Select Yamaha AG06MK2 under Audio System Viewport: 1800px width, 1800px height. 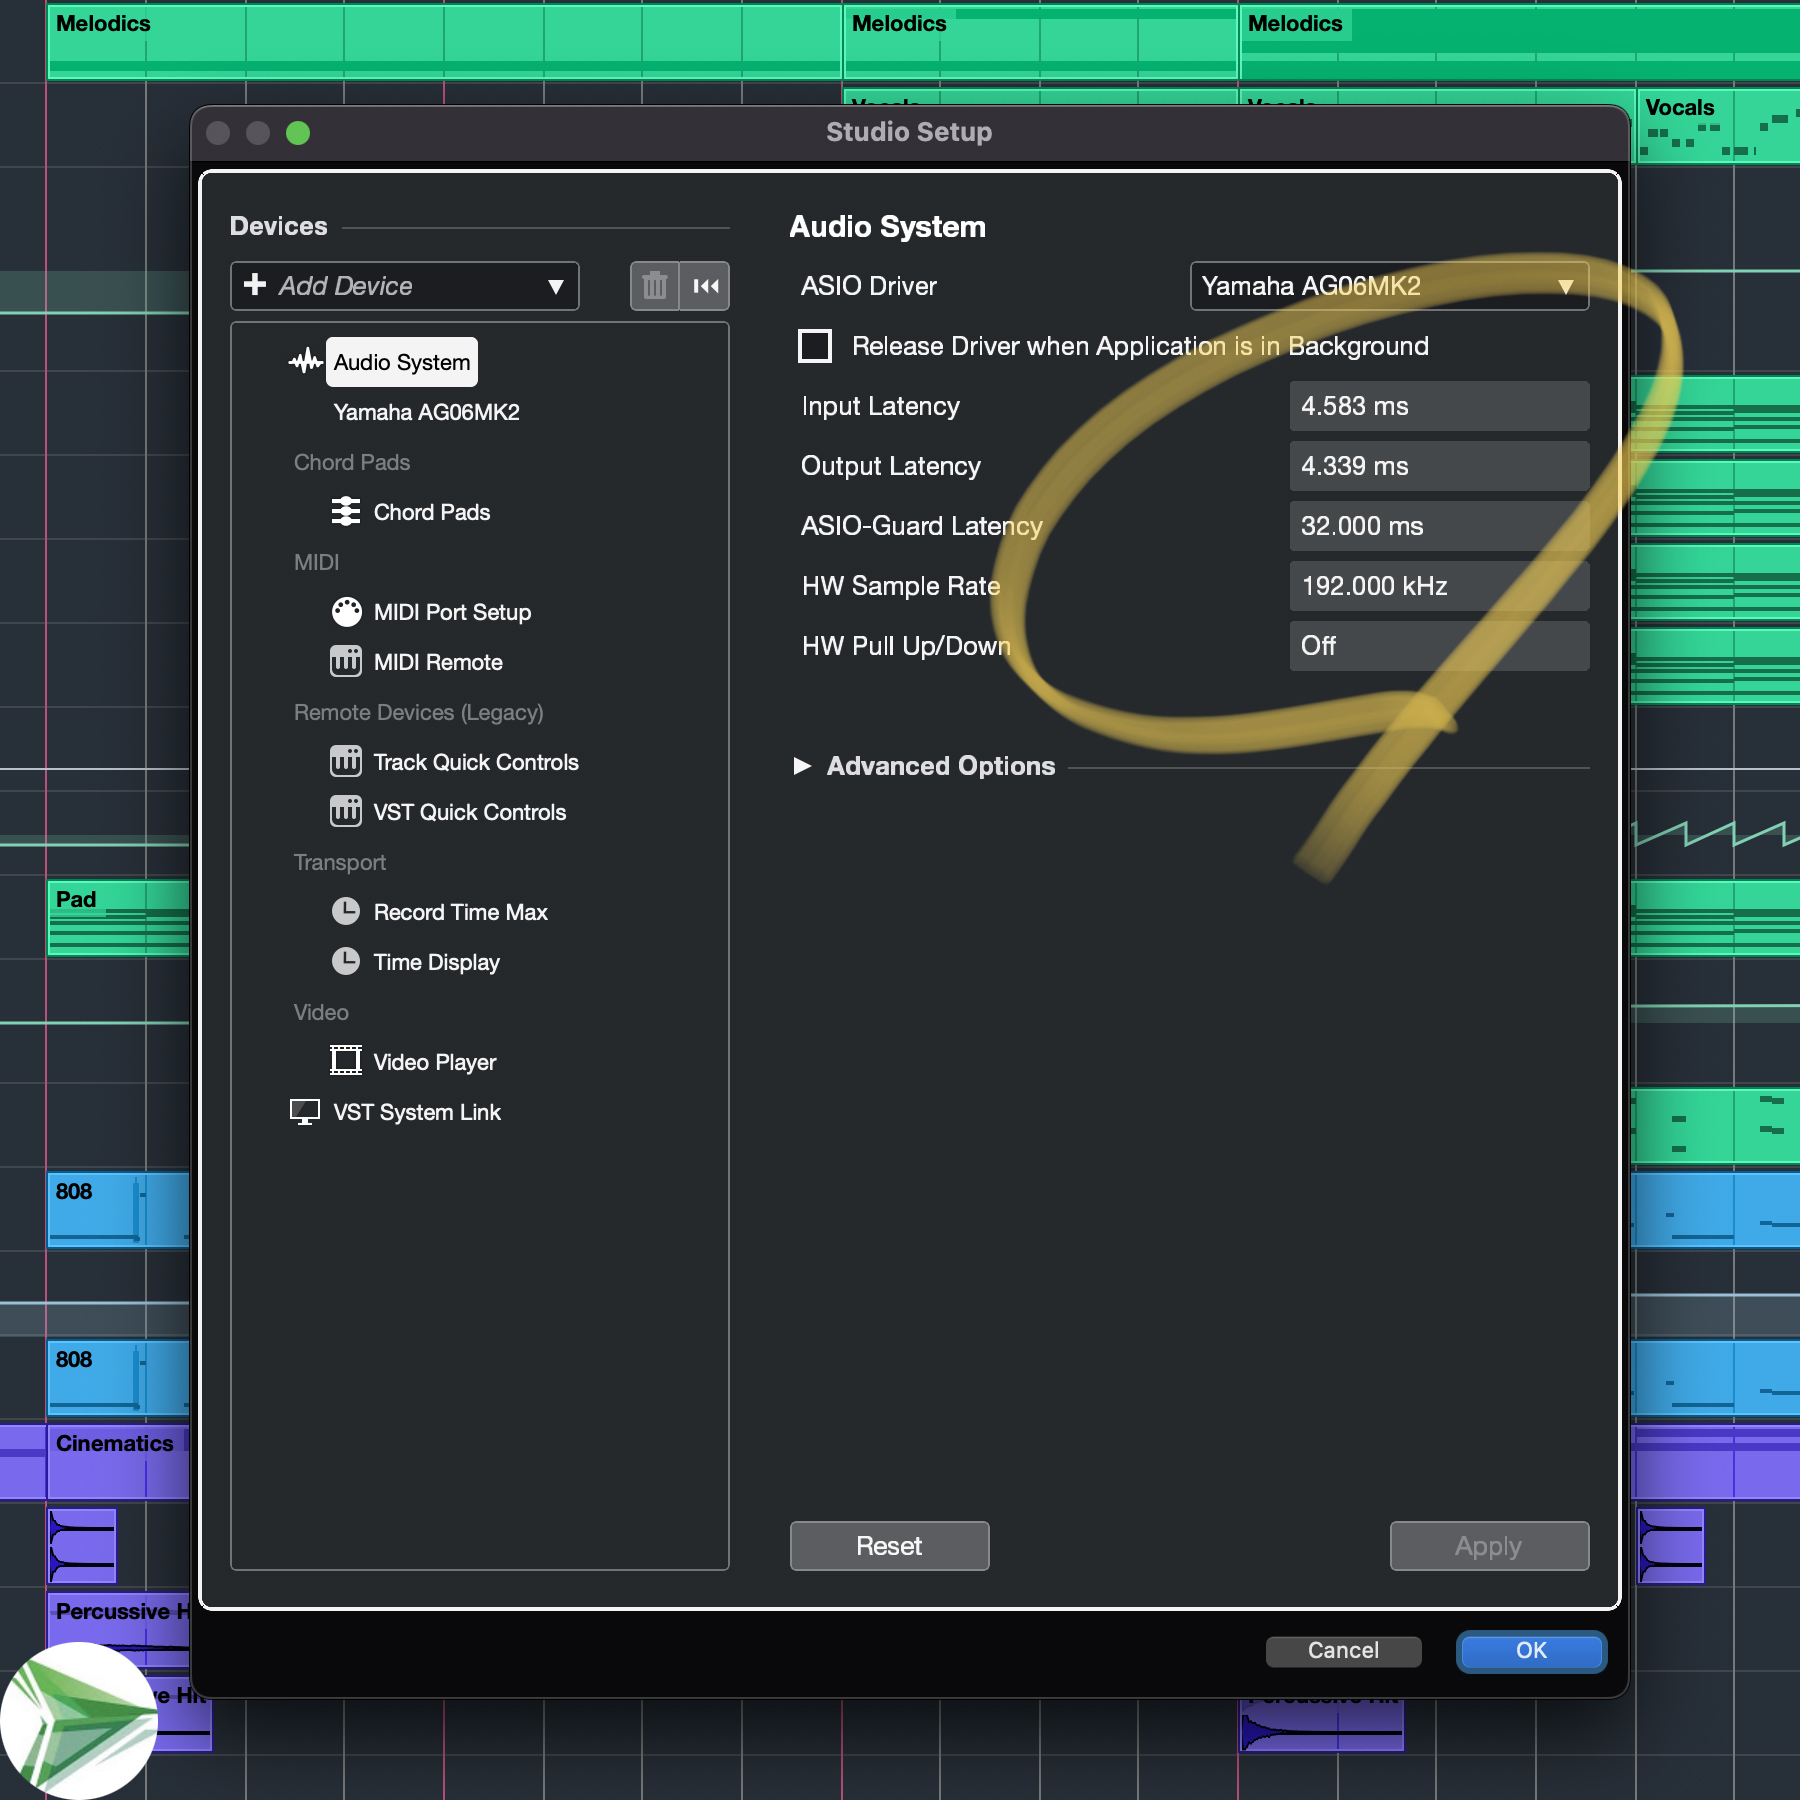(x=426, y=412)
